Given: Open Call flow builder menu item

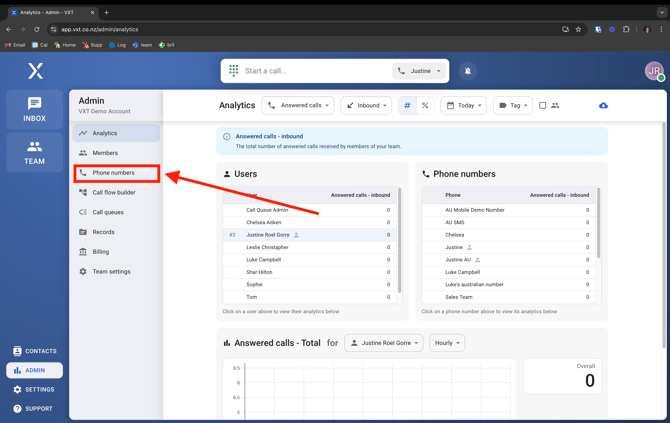Looking at the screenshot, I should 113,192.
